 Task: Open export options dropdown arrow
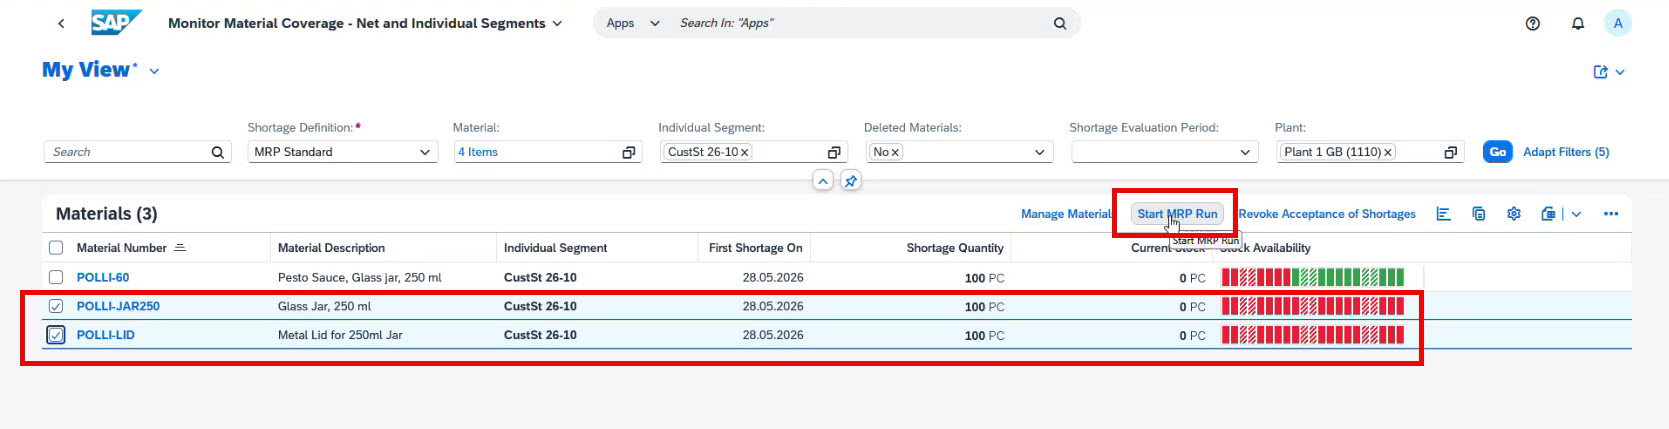pyautogui.click(x=1576, y=214)
